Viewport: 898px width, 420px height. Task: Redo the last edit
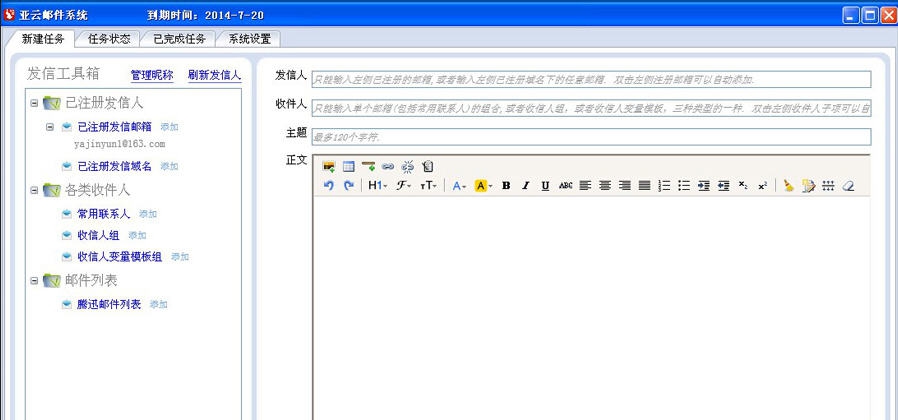point(348,186)
